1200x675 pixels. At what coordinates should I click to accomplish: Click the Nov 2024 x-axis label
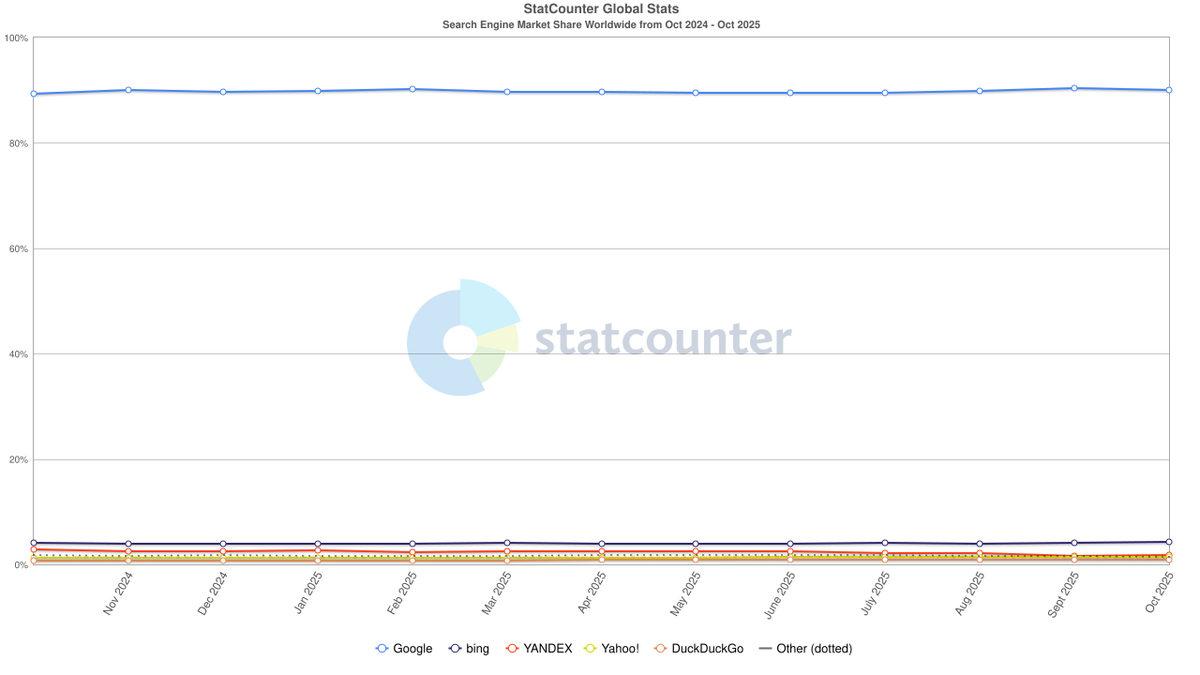tap(118, 593)
